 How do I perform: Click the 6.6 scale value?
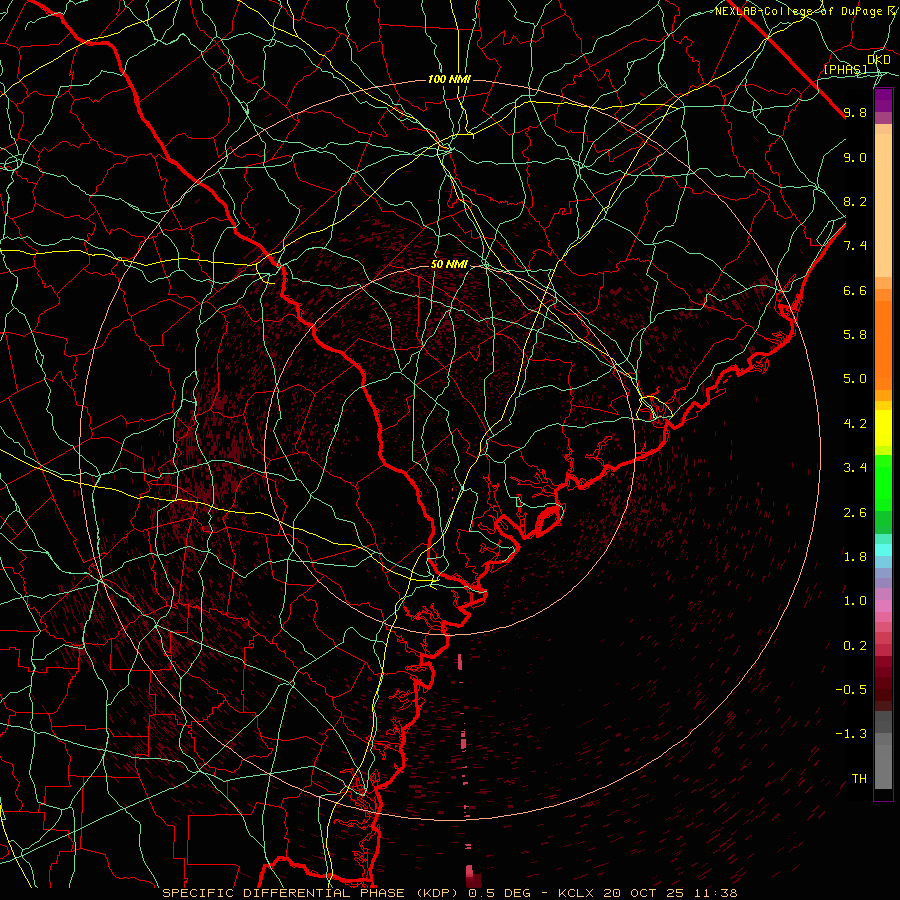855,290
